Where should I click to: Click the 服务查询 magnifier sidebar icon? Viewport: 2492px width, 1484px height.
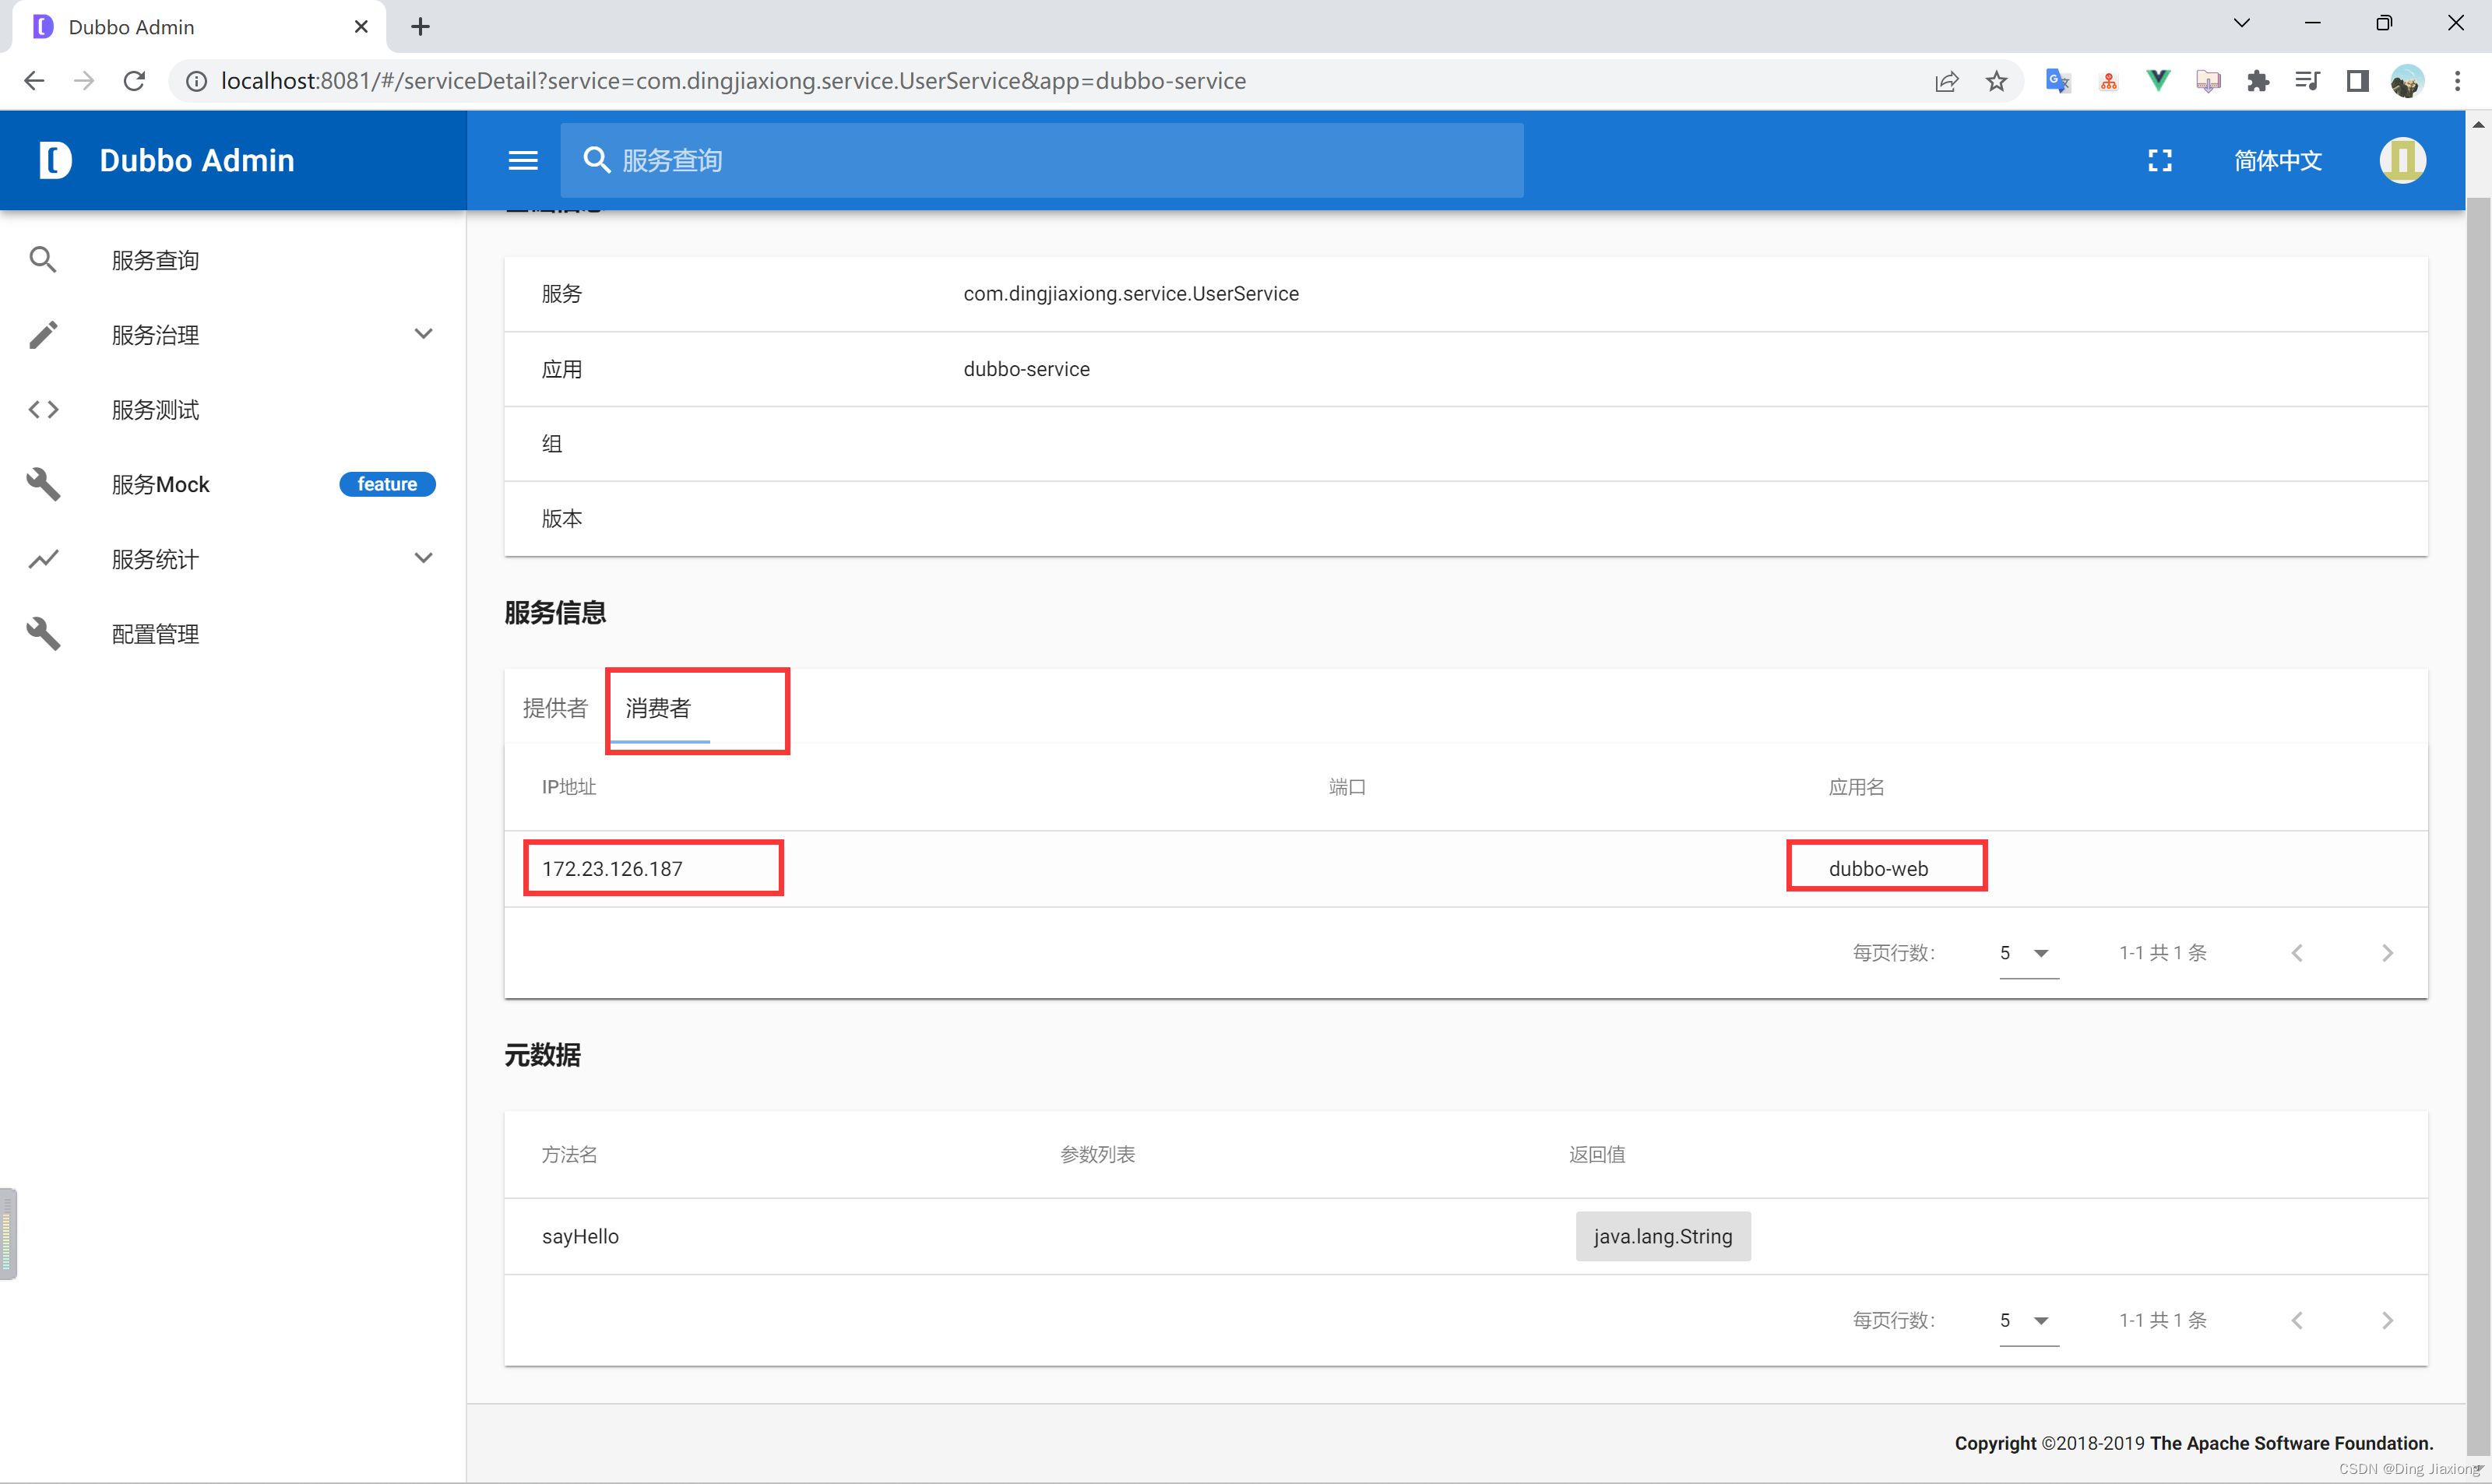[43, 260]
